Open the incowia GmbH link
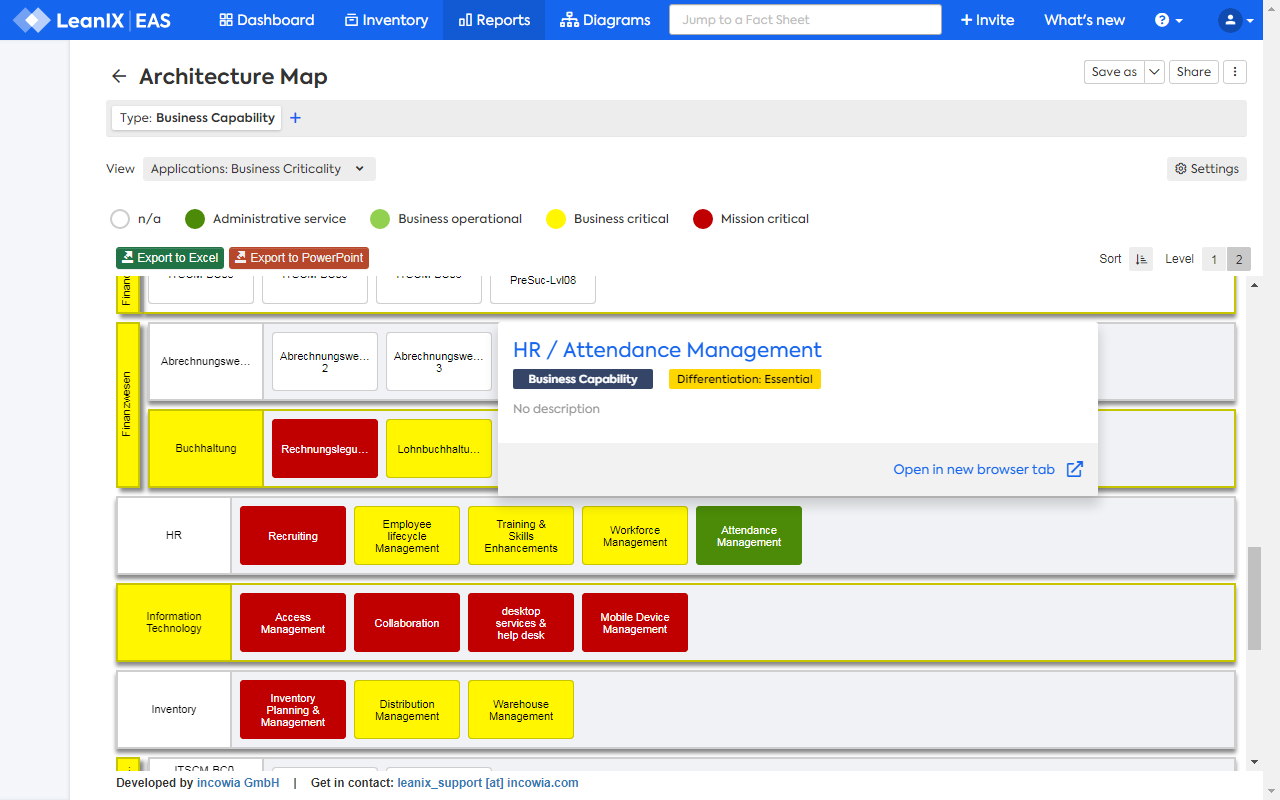Viewport: 1280px width, 800px height. (x=238, y=783)
